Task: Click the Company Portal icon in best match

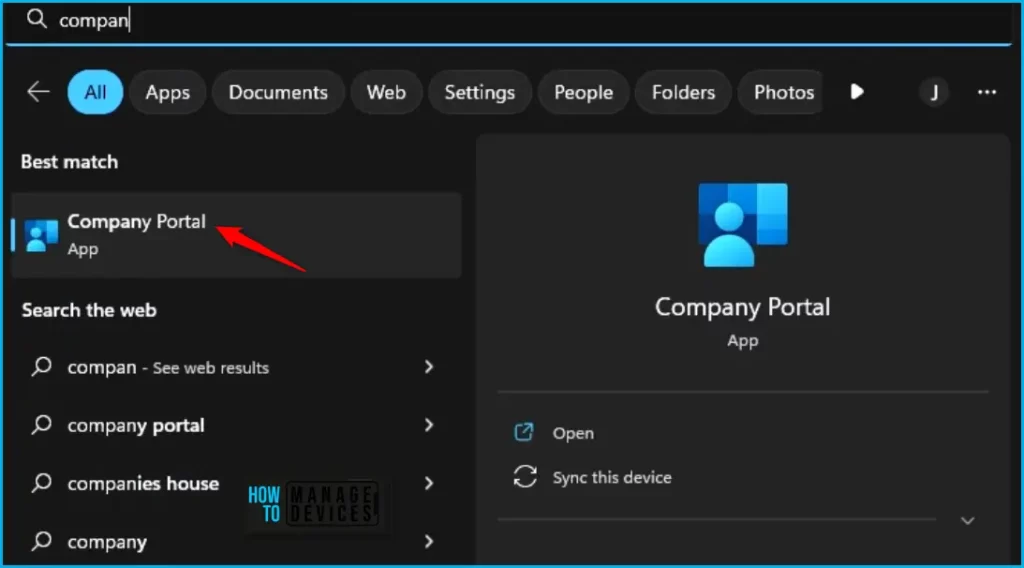Action: [41, 236]
